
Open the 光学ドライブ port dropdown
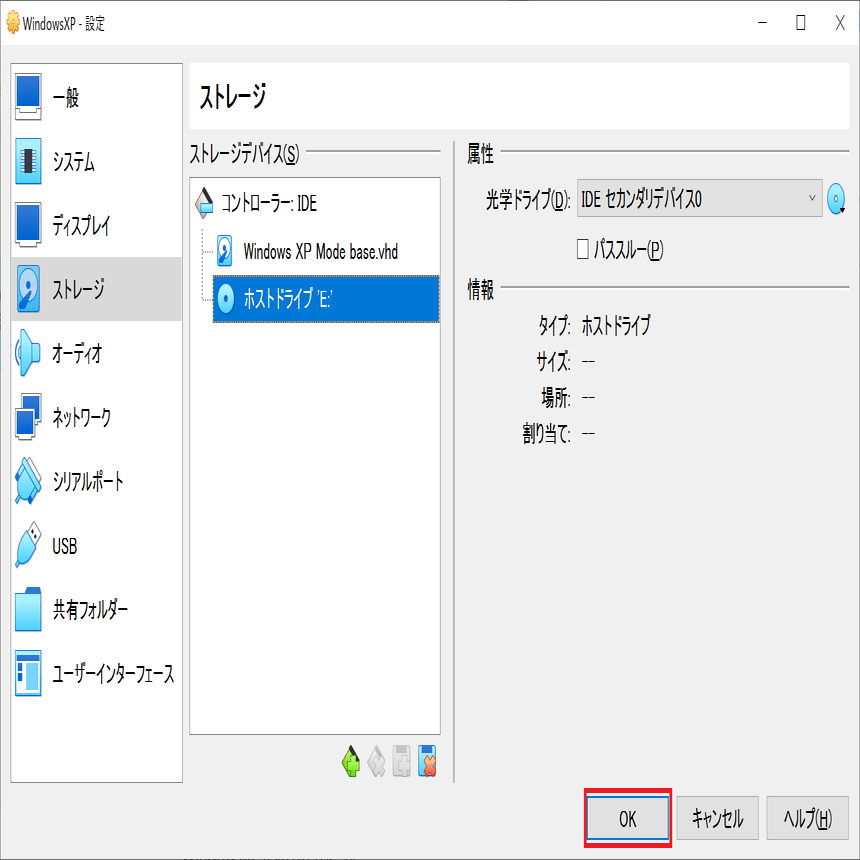click(699, 198)
